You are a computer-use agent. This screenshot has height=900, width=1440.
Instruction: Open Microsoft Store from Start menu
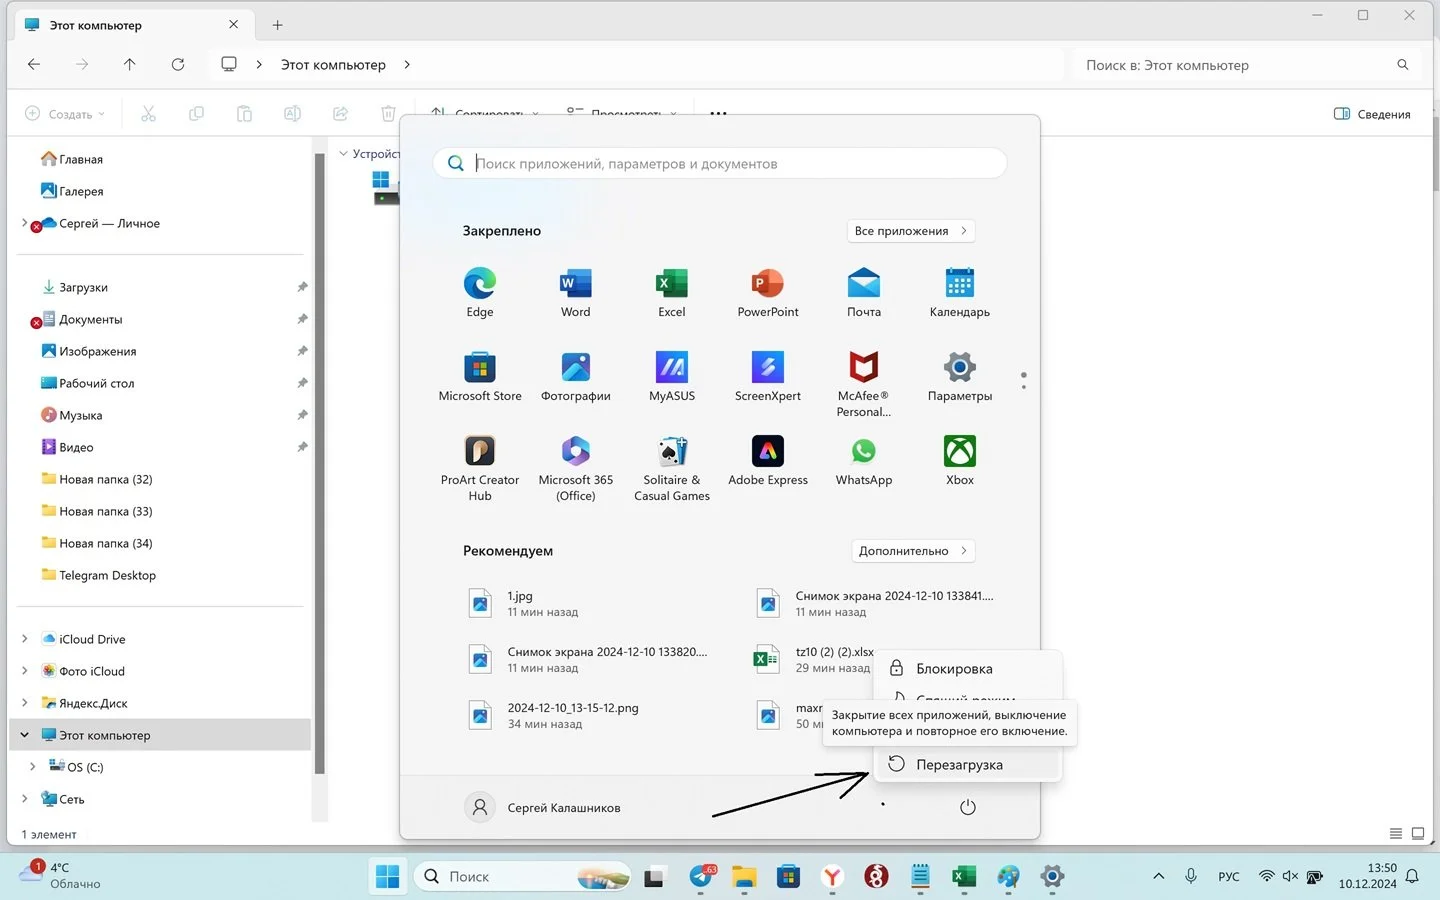(480, 377)
